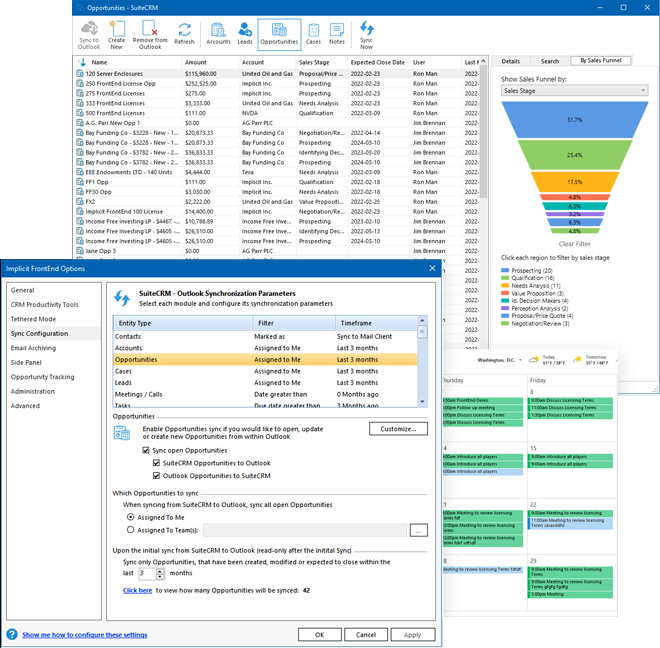Click blue 31.7% funnel segment

574,120
